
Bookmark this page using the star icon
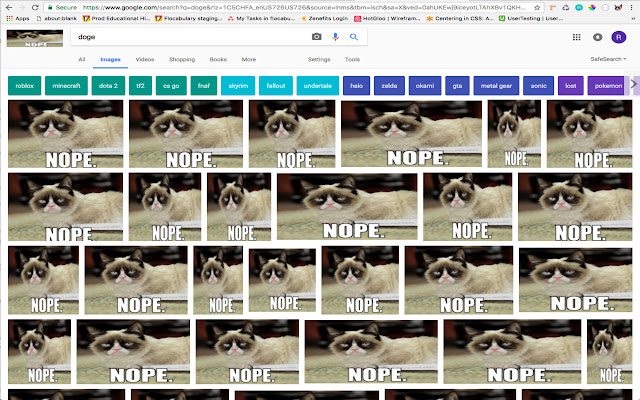537,7
